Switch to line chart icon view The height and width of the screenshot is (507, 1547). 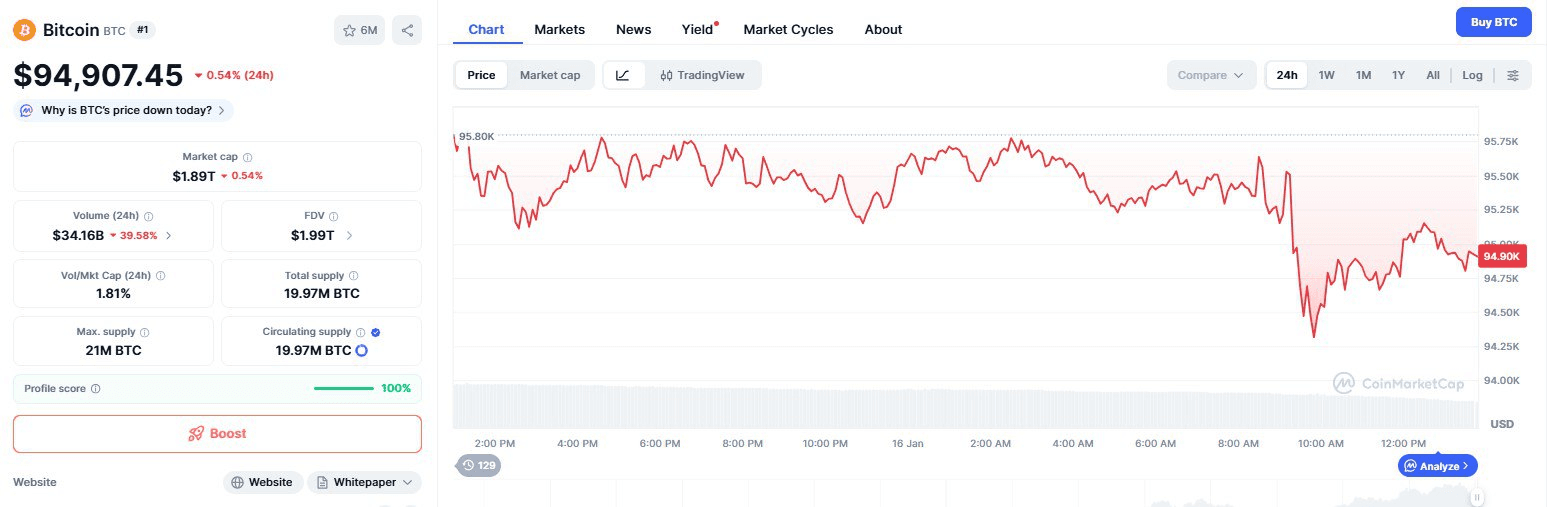click(623, 75)
